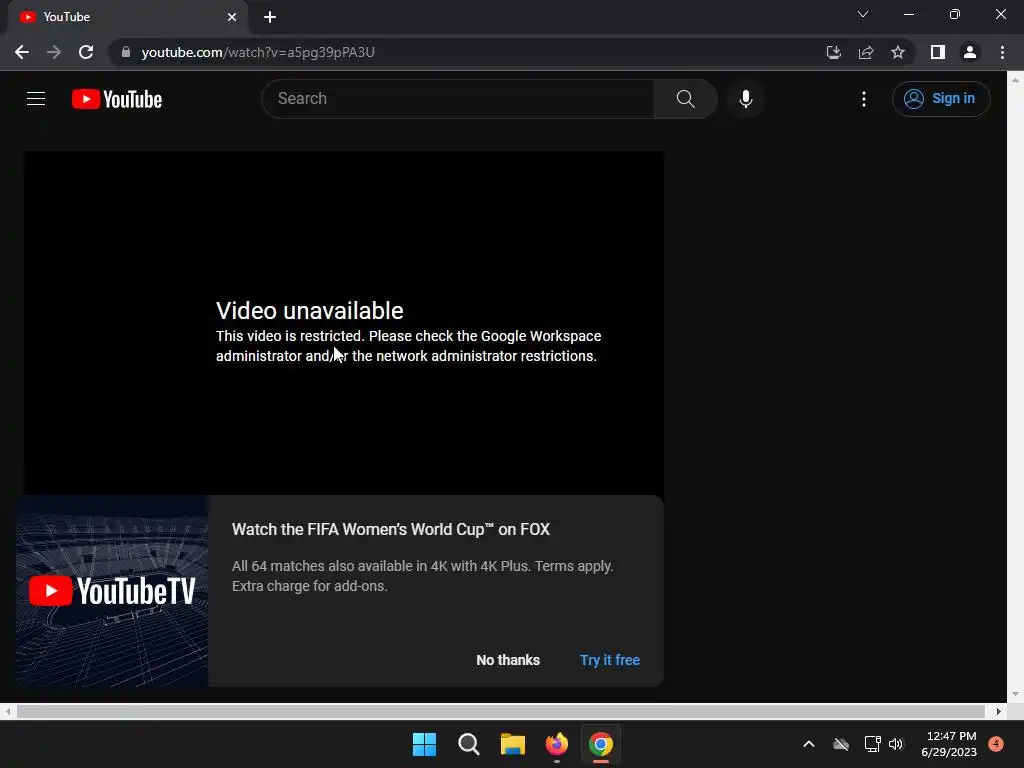Click the Chrome taskbar icon
1024x768 pixels.
(601, 744)
